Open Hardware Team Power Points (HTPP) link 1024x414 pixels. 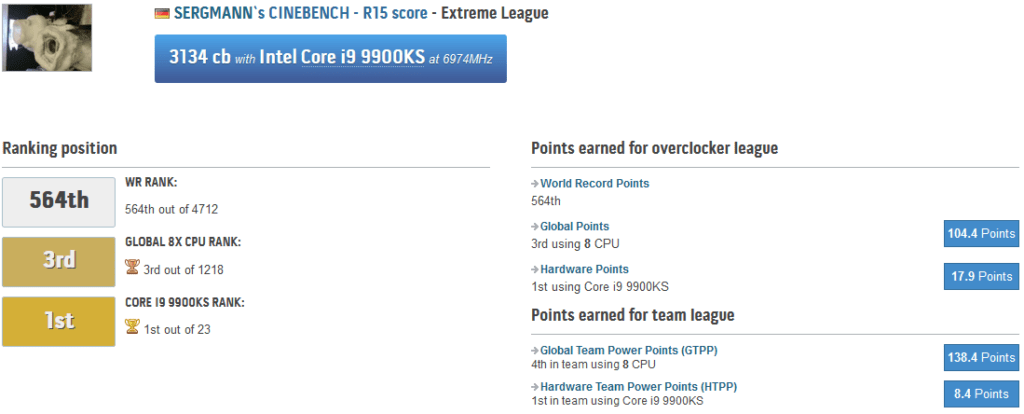point(639,387)
